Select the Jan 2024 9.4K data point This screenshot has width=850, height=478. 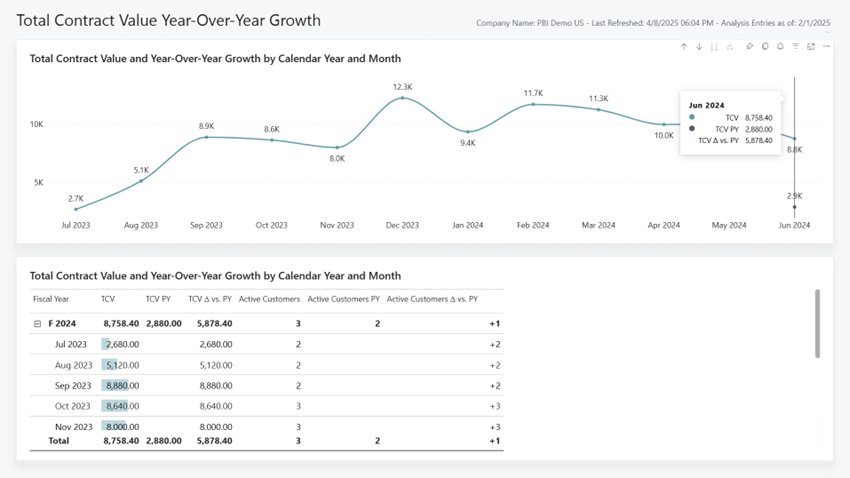(468, 132)
